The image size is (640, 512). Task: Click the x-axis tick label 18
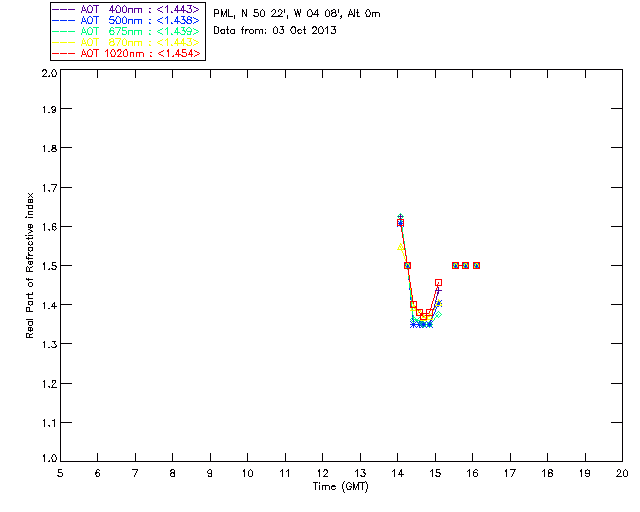547,473
